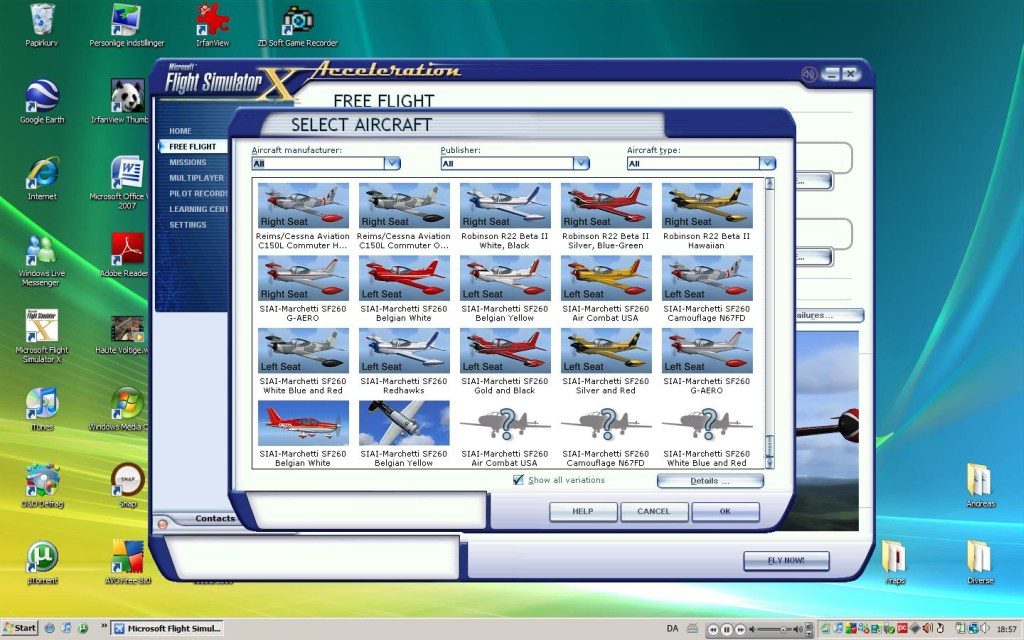
Task: Toggle the Show all variations checkbox
Action: 518,480
